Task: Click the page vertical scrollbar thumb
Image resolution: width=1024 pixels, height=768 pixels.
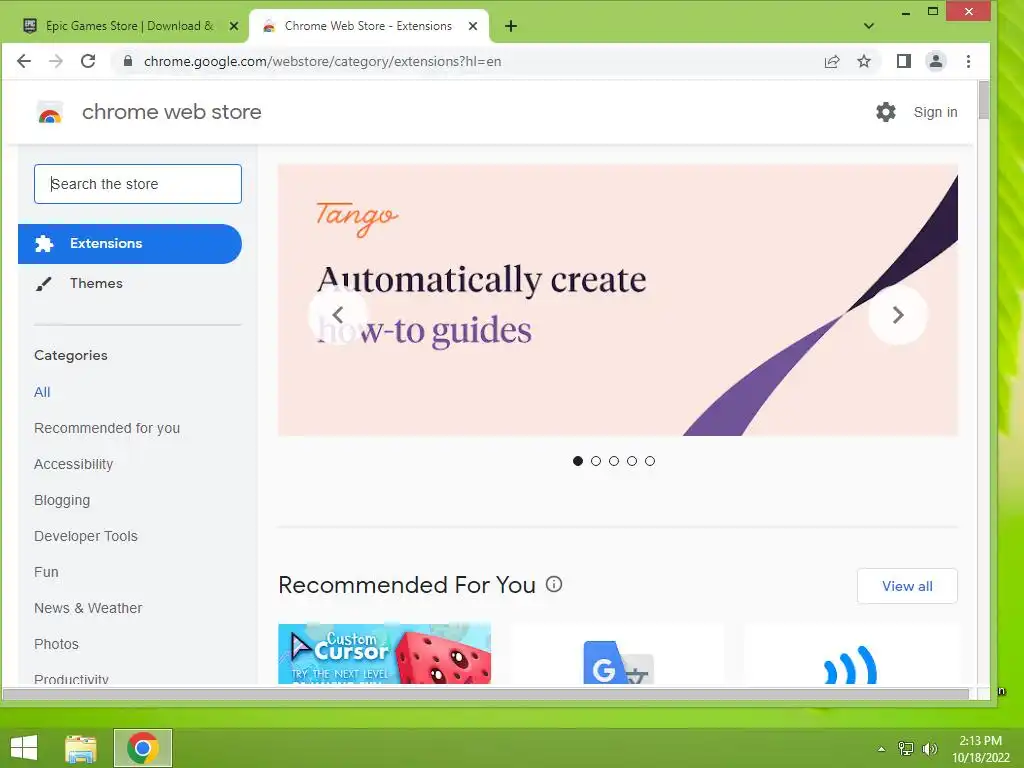Action: coord(984,100)
